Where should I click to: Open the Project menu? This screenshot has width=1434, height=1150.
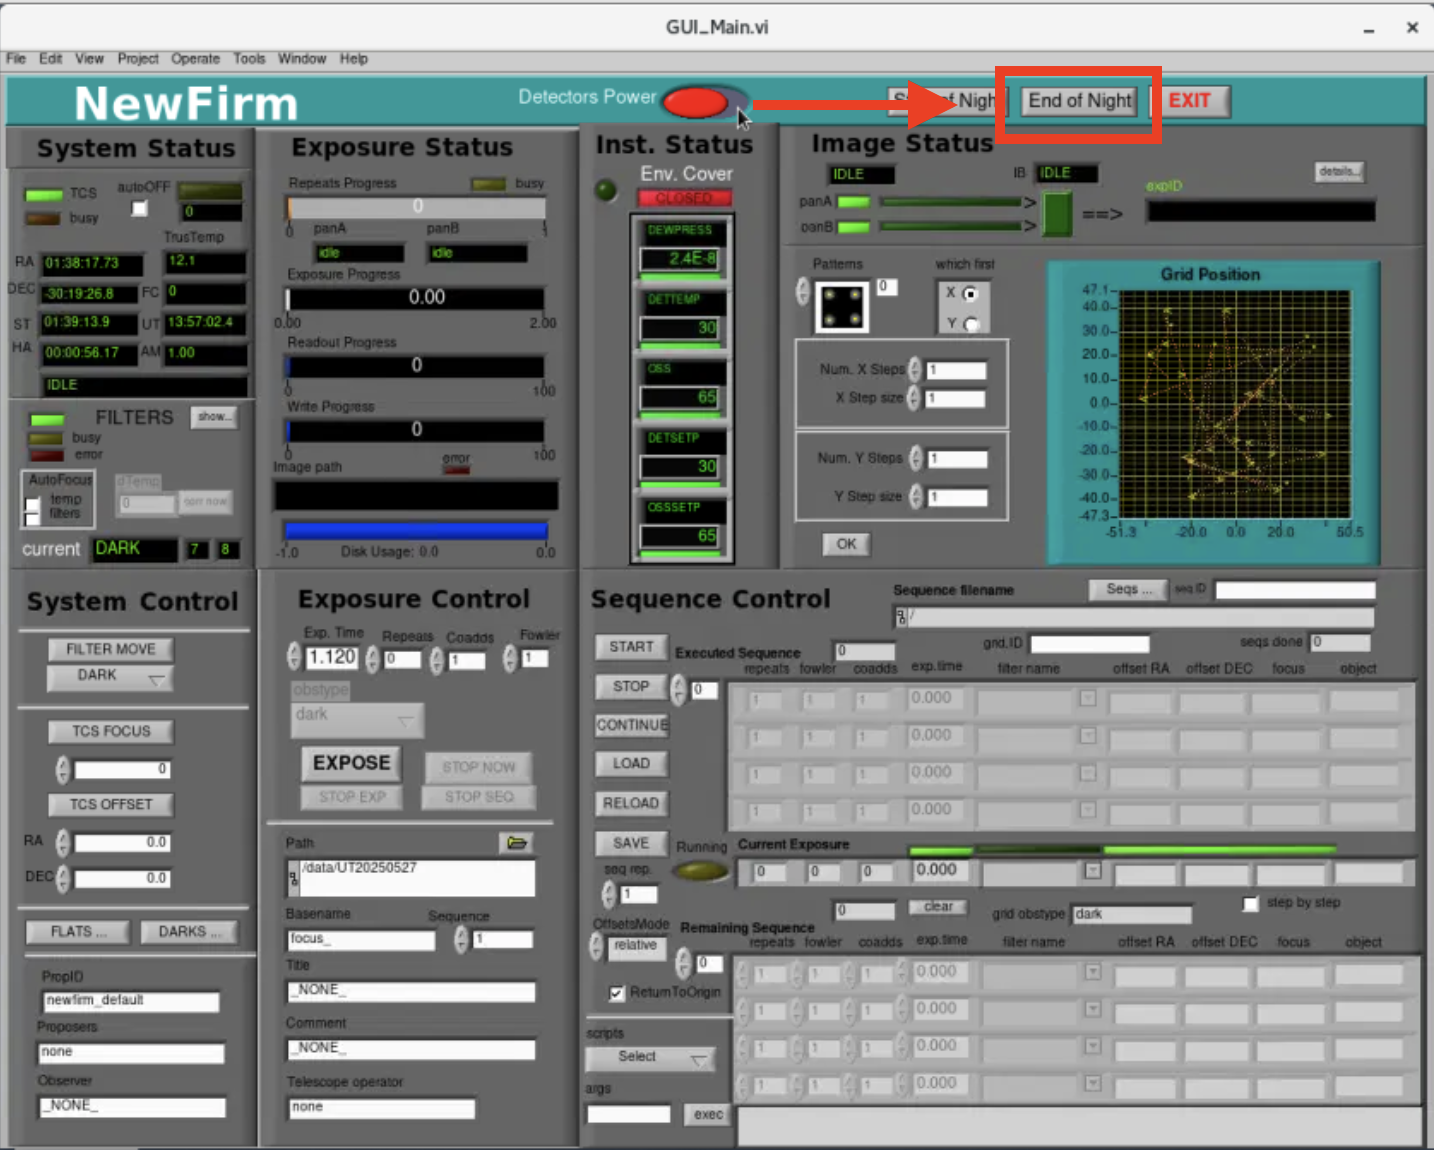(138, 59)
